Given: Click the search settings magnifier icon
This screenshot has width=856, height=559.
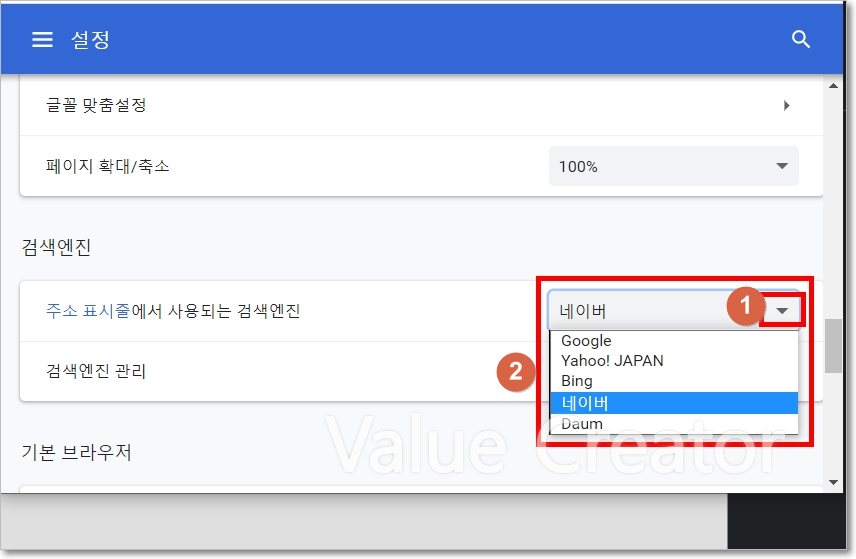Looking at the screenshot, I should click(x=800, y=39).
